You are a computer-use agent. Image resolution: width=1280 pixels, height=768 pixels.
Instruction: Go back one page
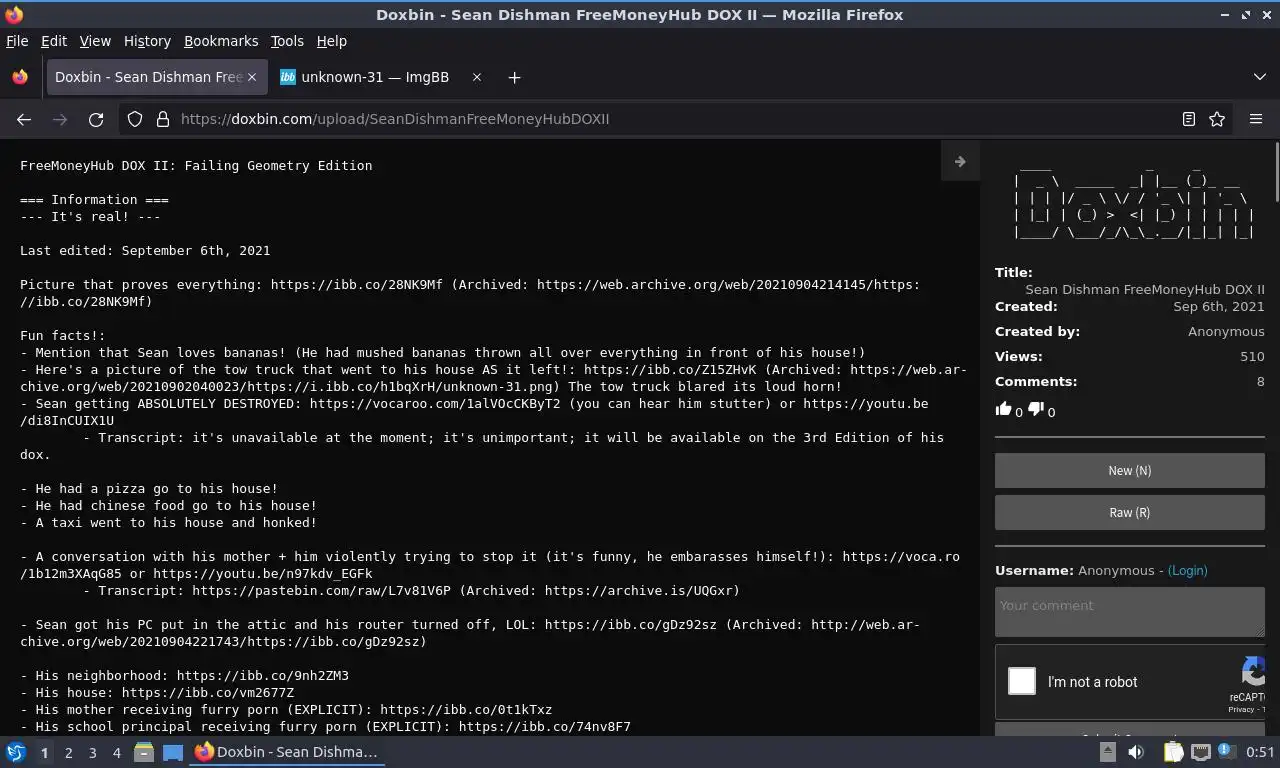pyautogui.click(x=24, y=119)
